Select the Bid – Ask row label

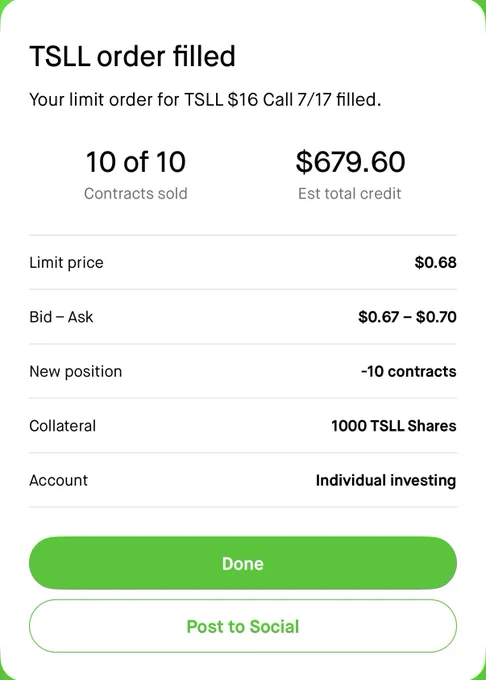point(61,317)
